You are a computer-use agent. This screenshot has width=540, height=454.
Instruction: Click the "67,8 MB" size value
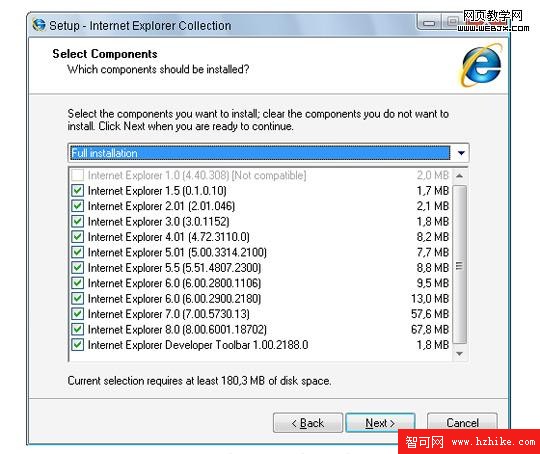coord(430,329)
